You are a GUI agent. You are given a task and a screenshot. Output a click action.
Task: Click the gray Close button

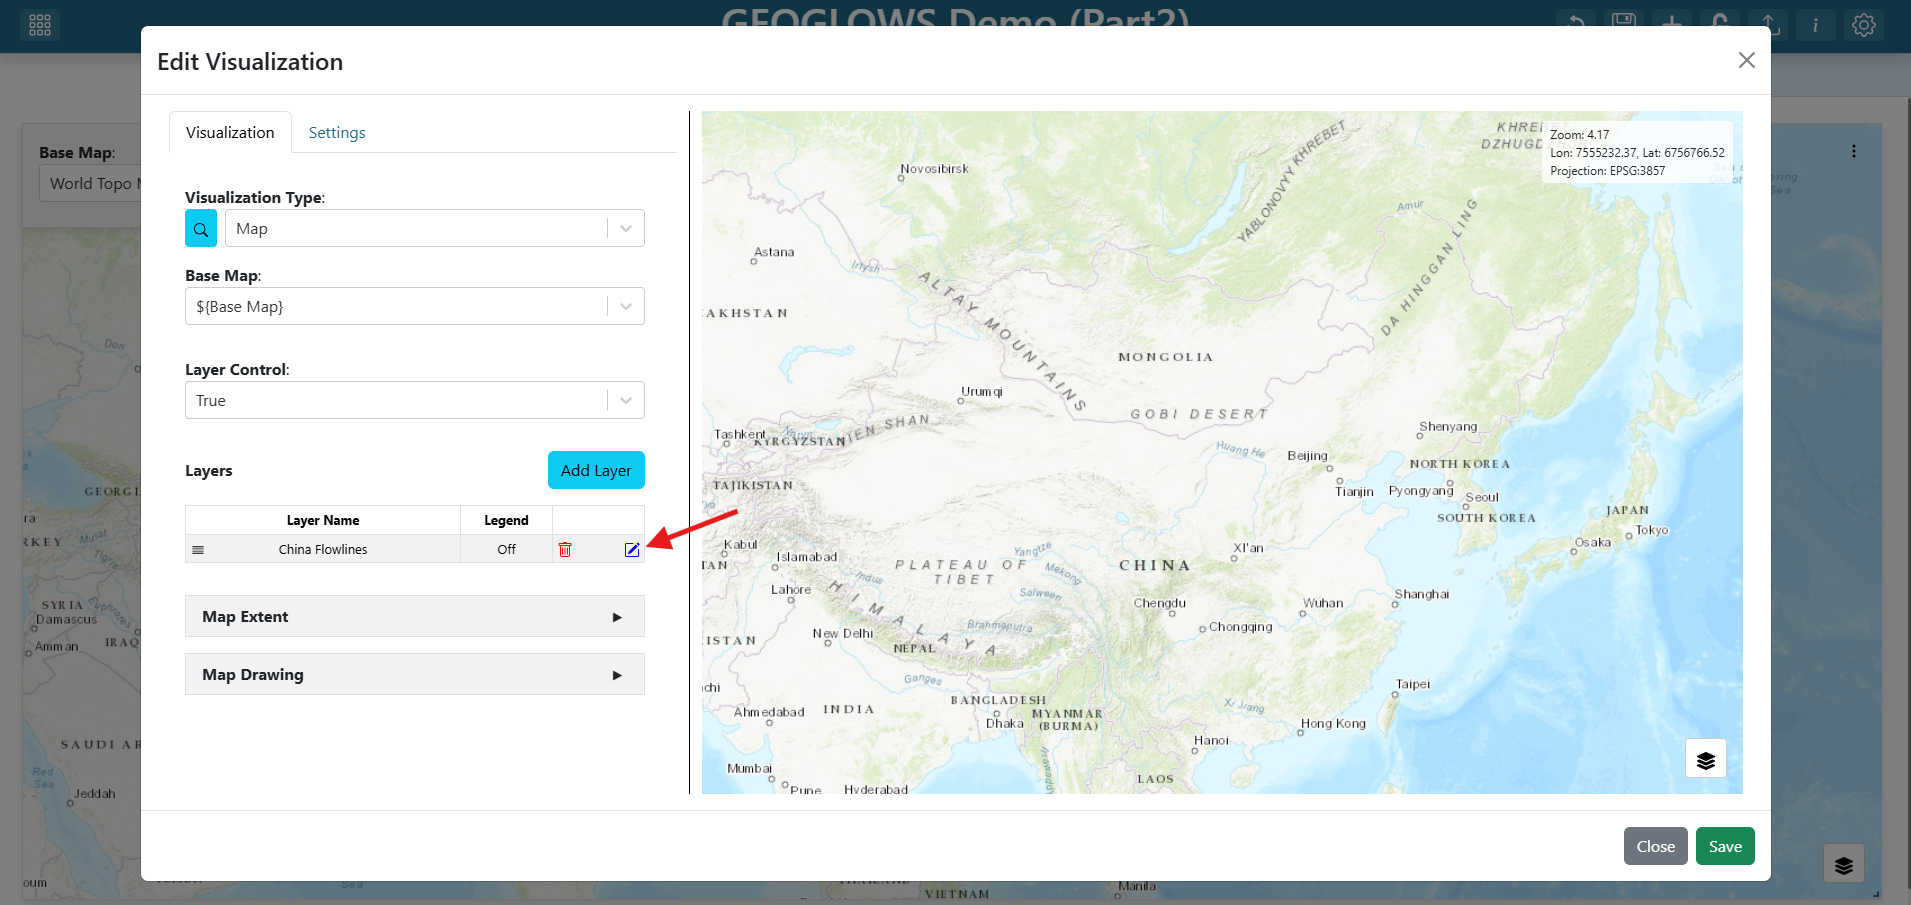coord(1656,846)
